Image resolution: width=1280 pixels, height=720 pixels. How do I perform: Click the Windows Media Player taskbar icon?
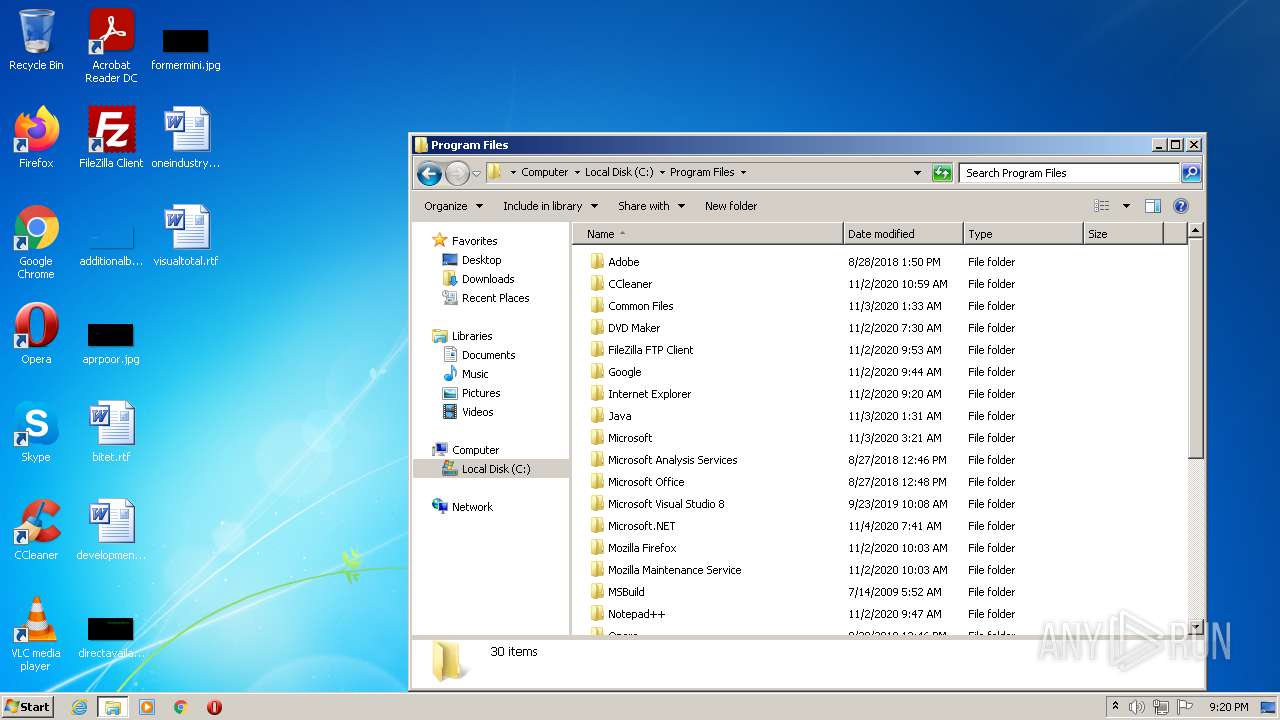(x=147, y=707)
